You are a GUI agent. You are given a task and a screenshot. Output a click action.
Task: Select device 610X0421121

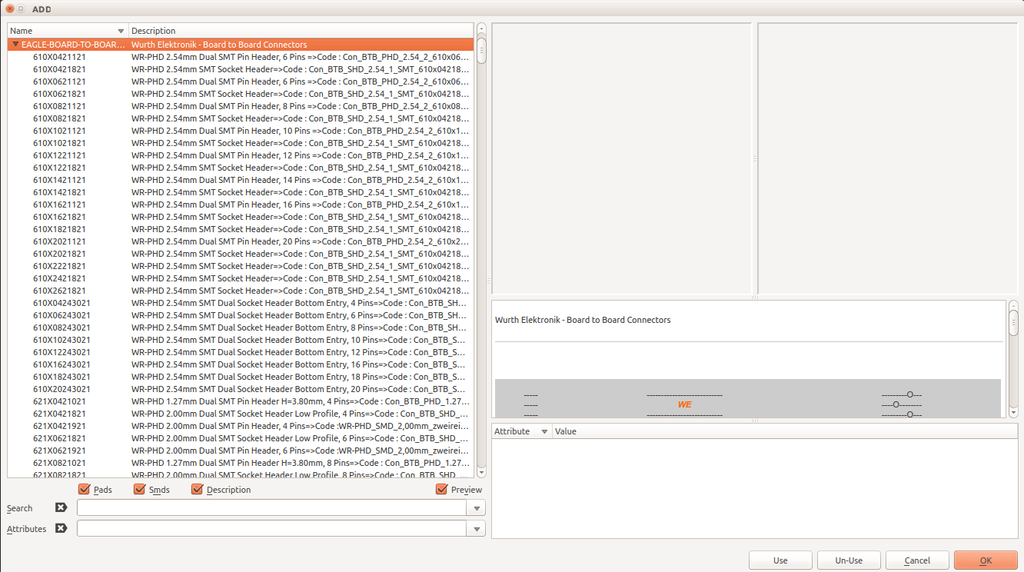pos(240,57)
